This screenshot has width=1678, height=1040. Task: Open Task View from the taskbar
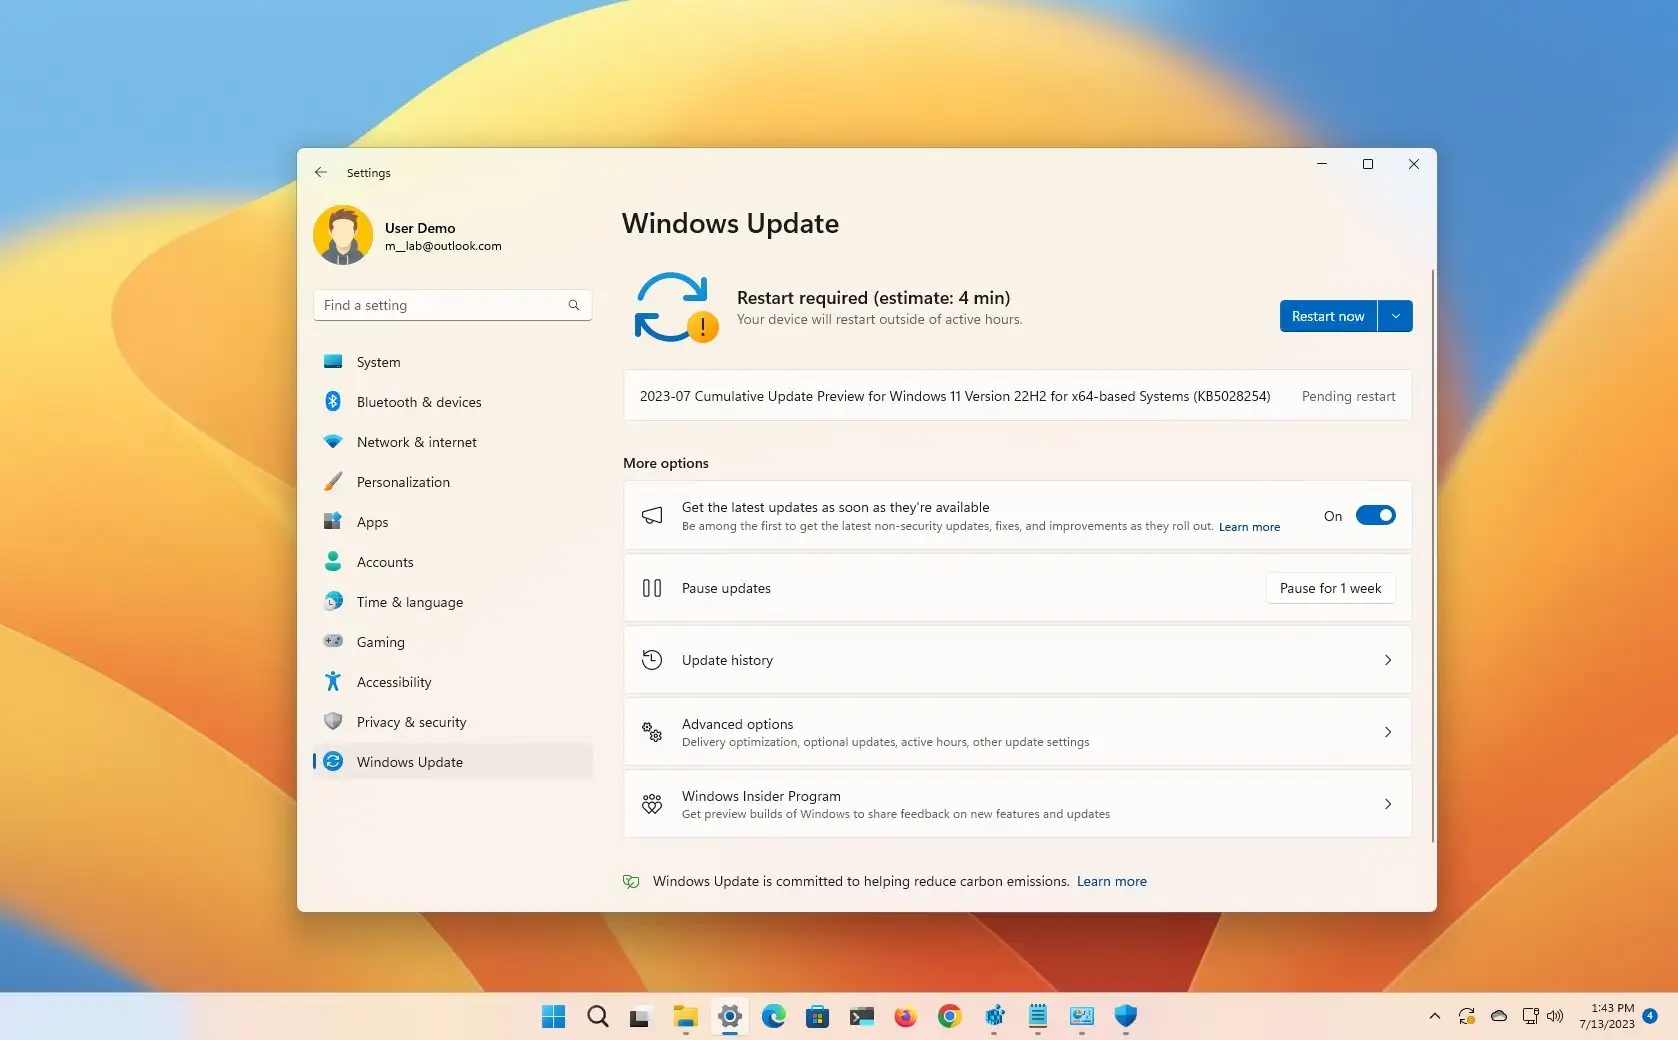(640, 1017)
